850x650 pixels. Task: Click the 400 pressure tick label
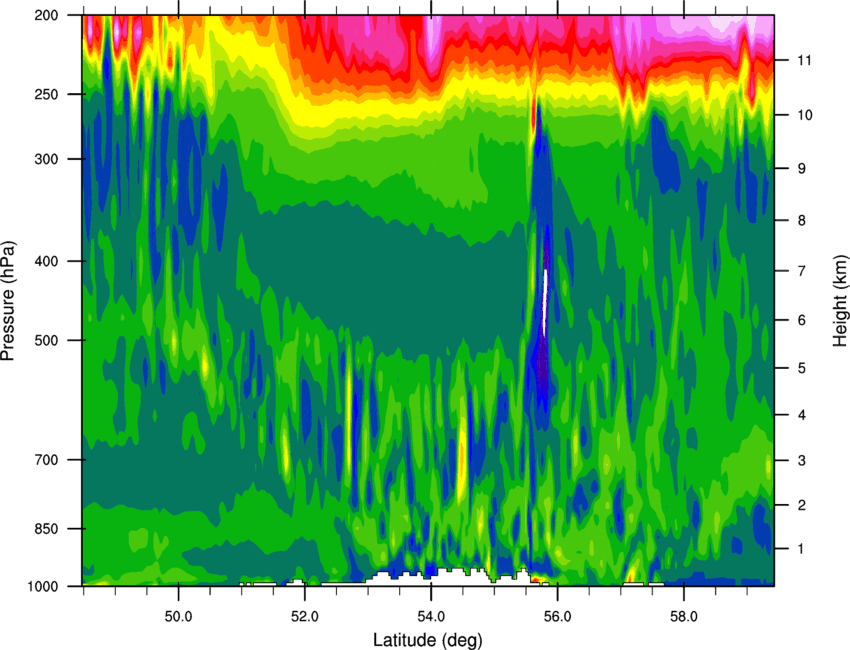tap(47, 261)
